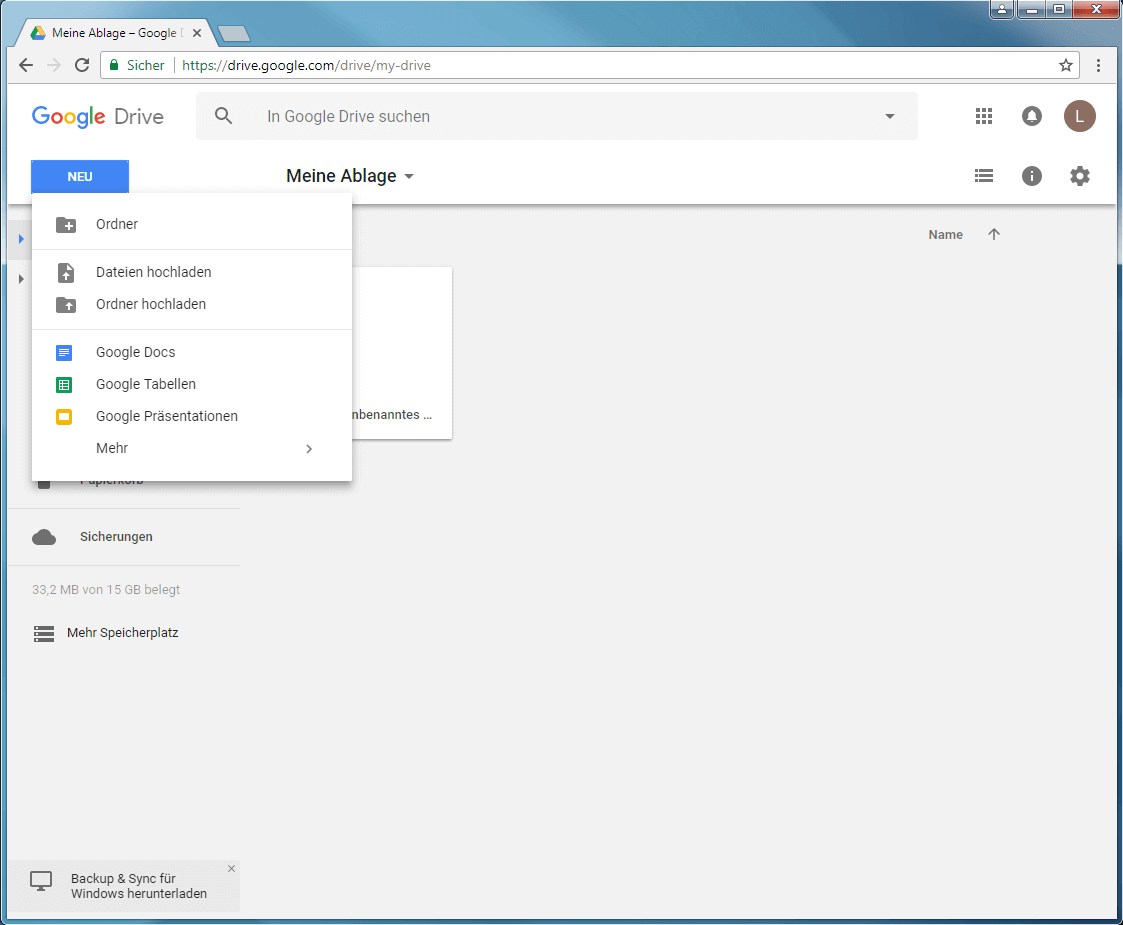Click the Chrome profile button in titlebar
1123x925 pixels.
1002,9
